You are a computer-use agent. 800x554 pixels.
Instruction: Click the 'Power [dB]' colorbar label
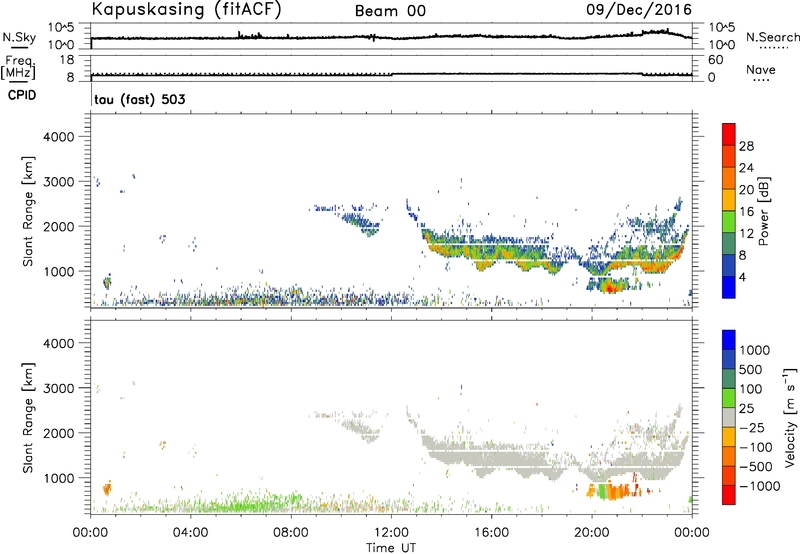click(763, 211)
